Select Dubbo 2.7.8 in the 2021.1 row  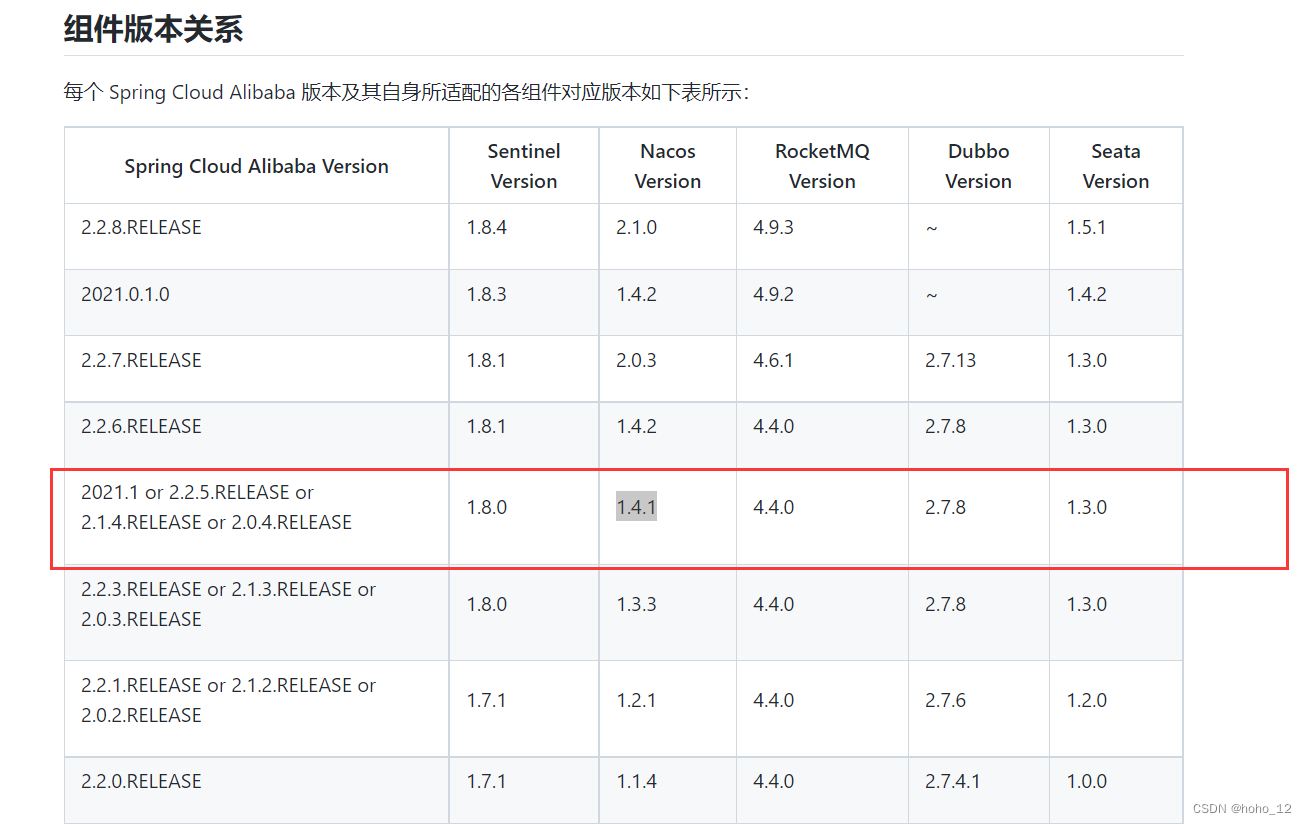click(x=979, y=516)
